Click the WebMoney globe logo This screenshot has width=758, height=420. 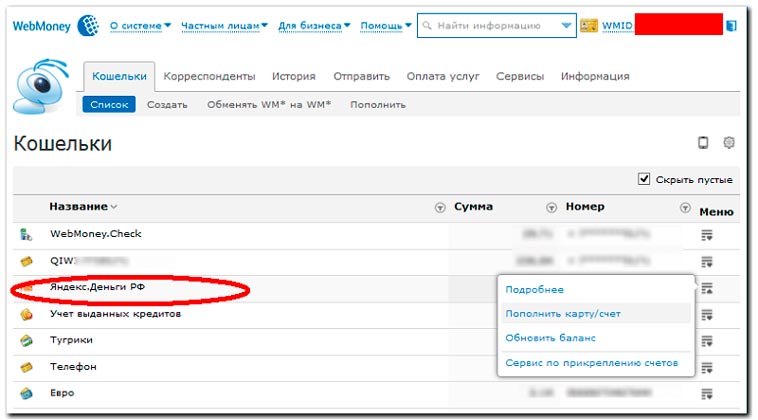click(88, 25)
